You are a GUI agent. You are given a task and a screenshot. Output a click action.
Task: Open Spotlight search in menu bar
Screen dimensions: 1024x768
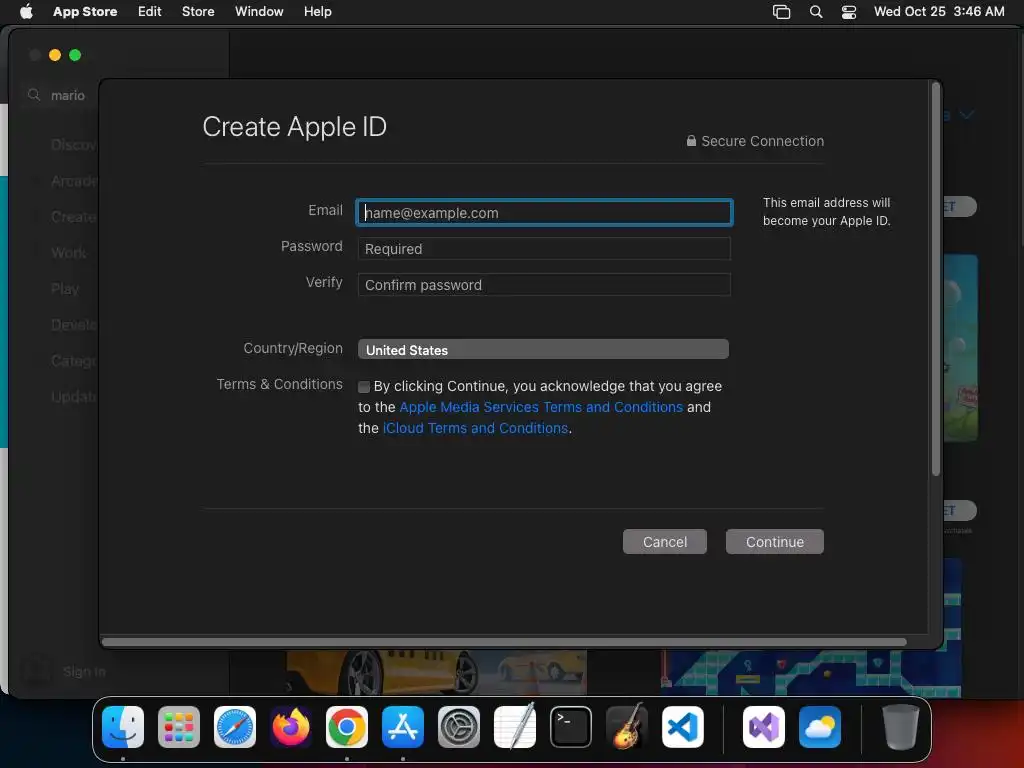[x=816, y=12]
